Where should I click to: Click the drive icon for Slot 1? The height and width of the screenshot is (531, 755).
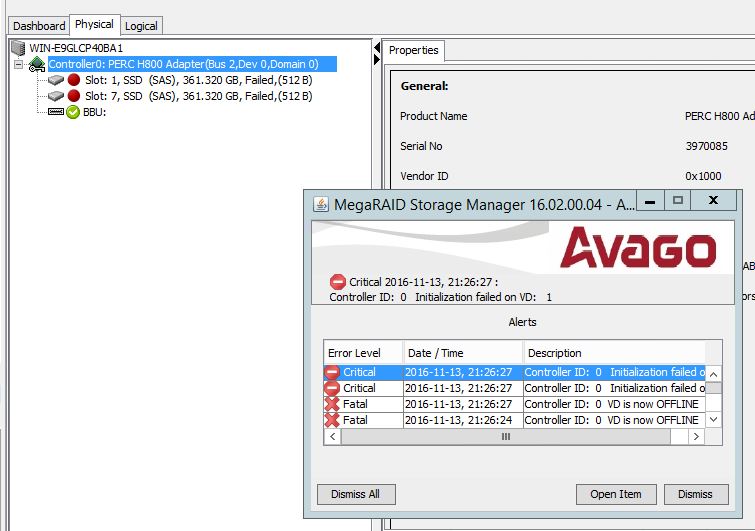56,80
